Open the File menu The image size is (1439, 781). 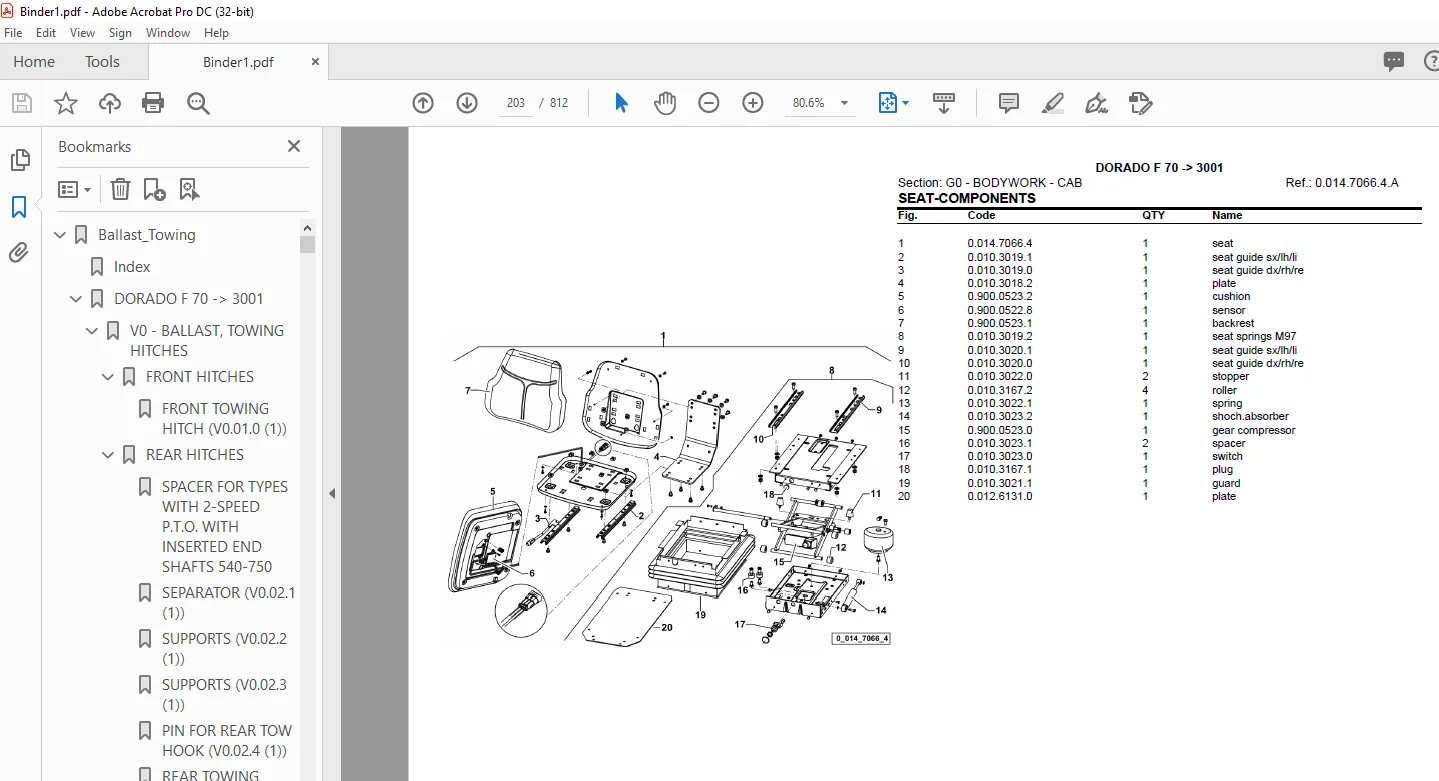tap(13, 33)
